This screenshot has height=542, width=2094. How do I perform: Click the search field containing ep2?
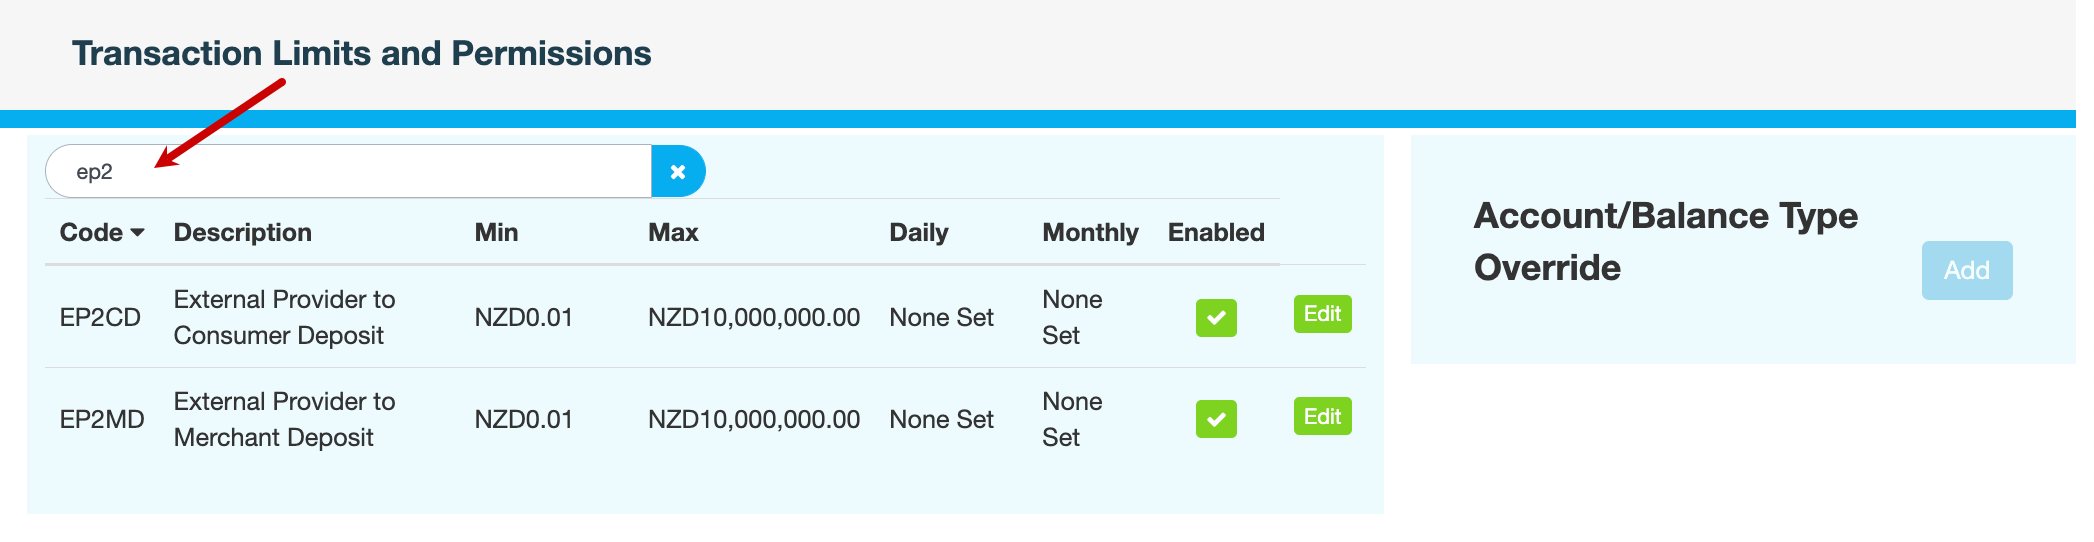pos(350,172)
